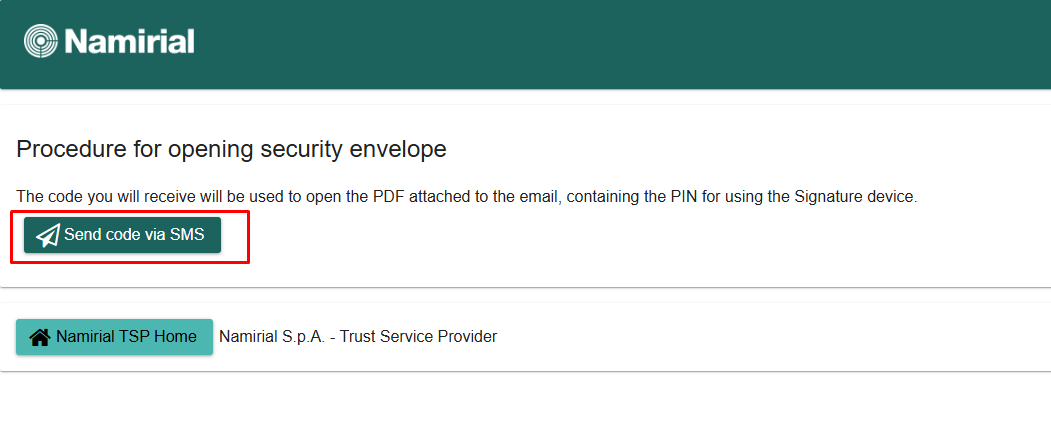
Task: Click the house icon in the footer
Action: click(x=40, y=338)
